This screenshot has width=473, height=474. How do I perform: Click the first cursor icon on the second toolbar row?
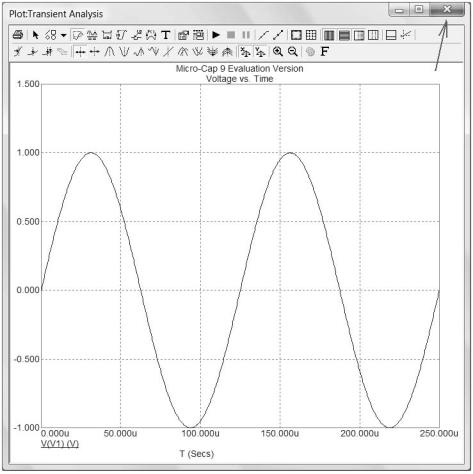(18, 51)
